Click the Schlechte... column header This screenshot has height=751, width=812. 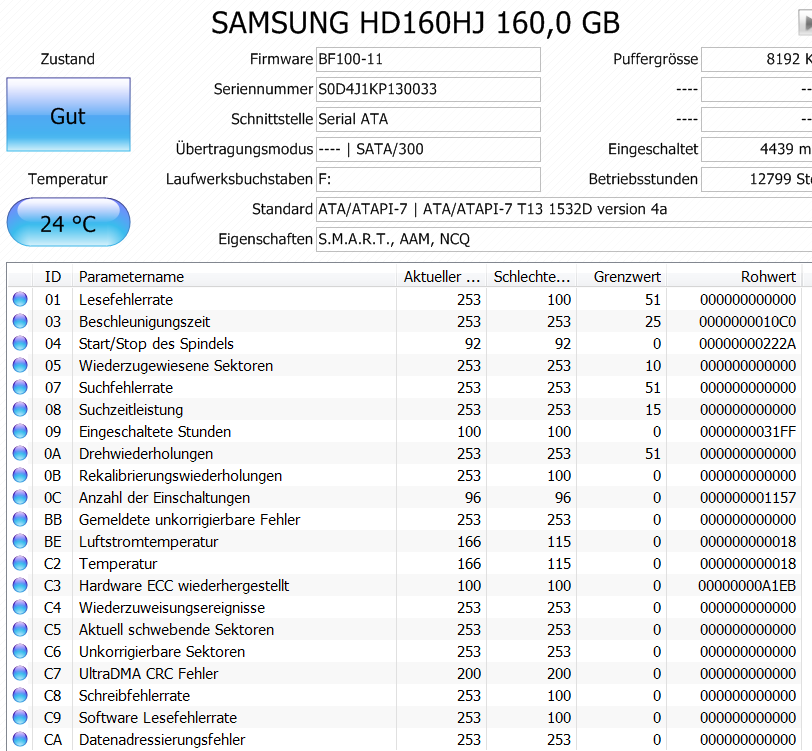(532, 277)
